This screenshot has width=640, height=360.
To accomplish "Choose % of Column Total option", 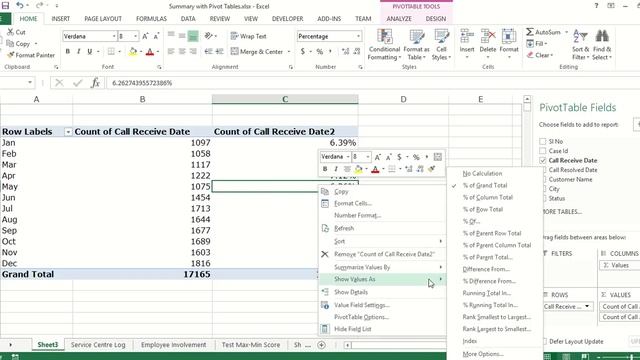I will point(488,197).
